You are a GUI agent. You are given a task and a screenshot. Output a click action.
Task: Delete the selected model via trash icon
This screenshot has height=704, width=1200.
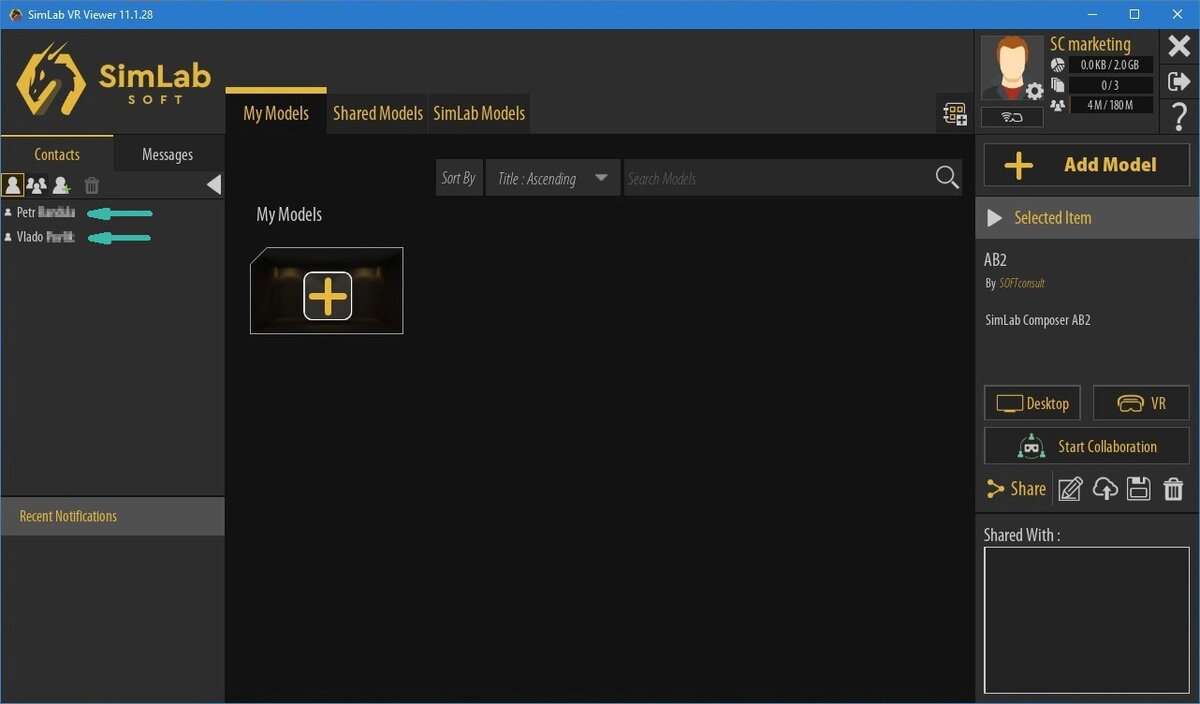point(1173,488)
